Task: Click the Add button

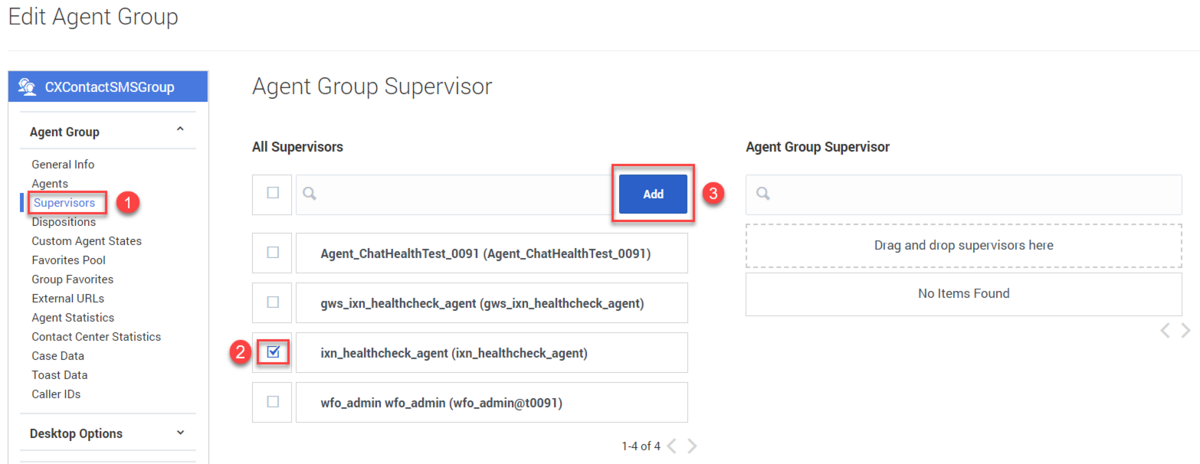Action: (x=653, y=194)
